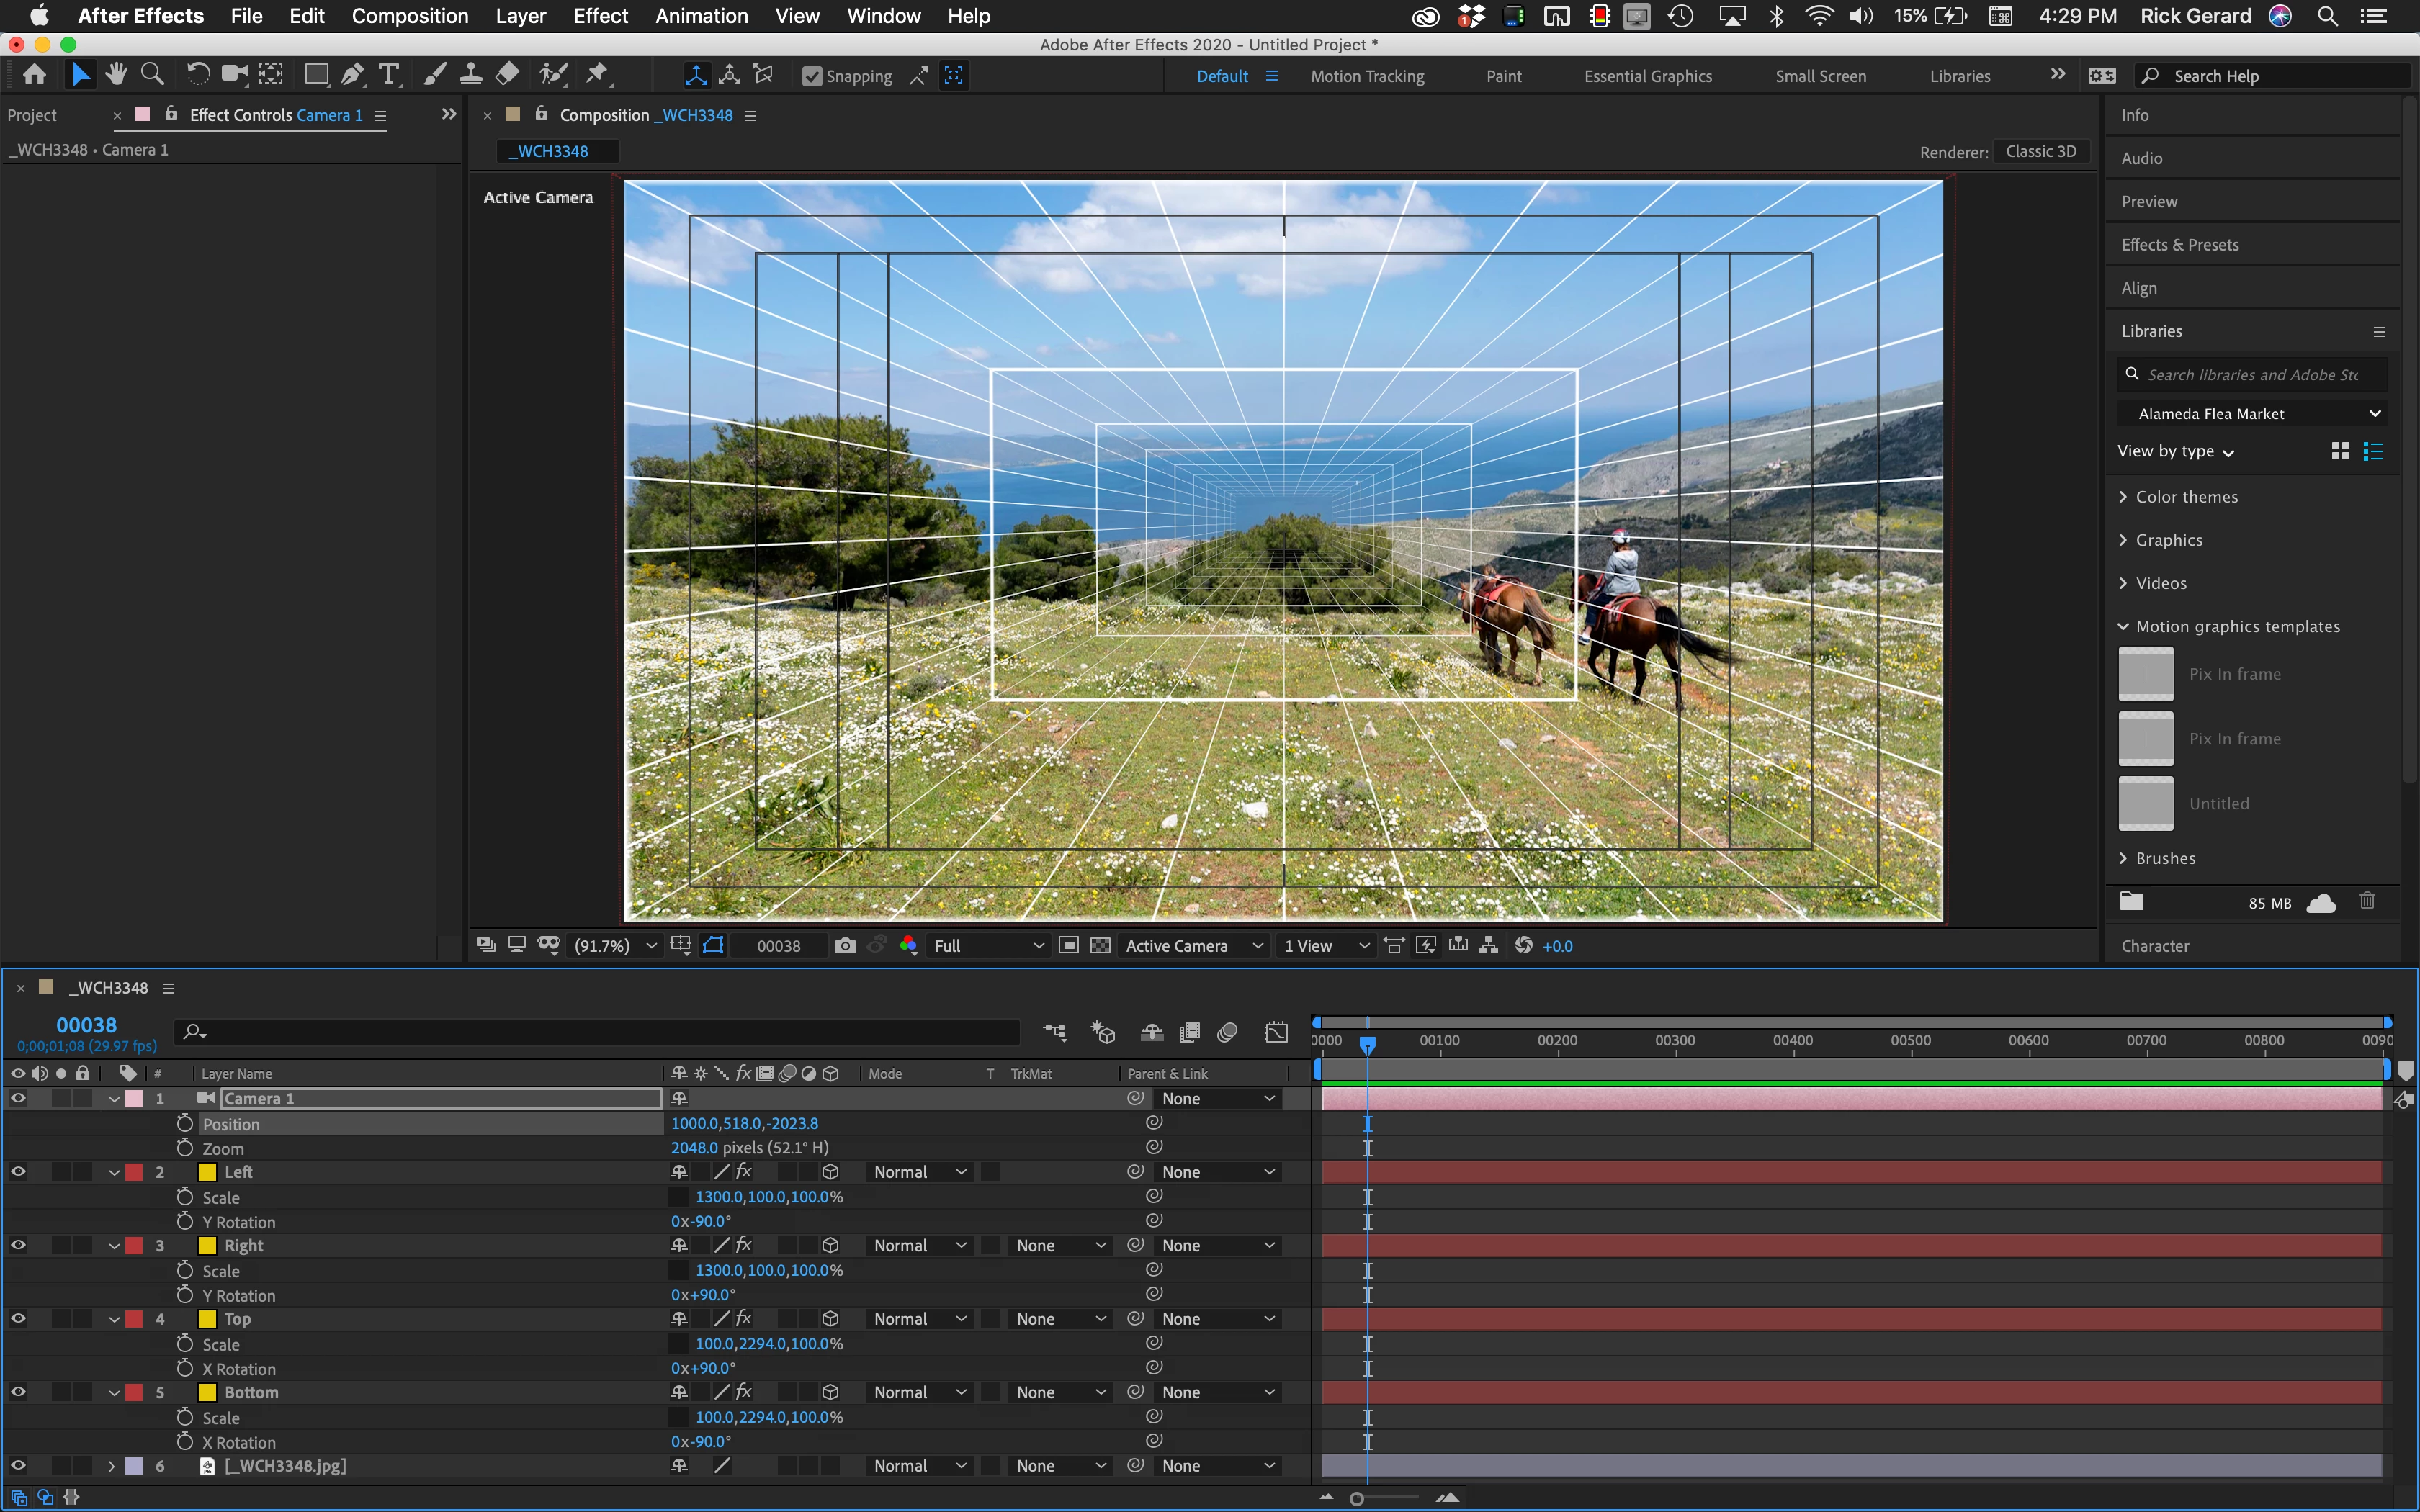The height and width of the screenshot is (1512, 2420).
Task: Select the Puppet Pin tool
Action: point(597,75)
